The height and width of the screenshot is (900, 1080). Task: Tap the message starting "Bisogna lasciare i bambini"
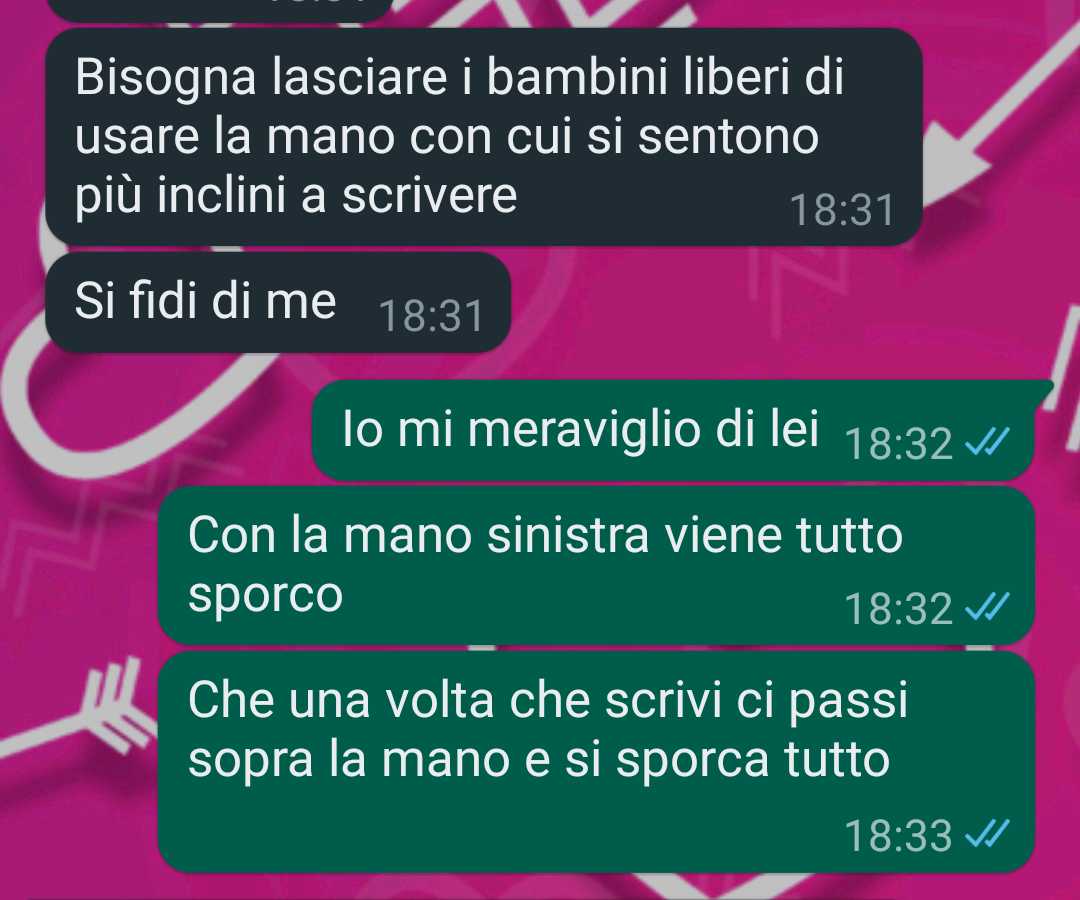click(484, 137)
